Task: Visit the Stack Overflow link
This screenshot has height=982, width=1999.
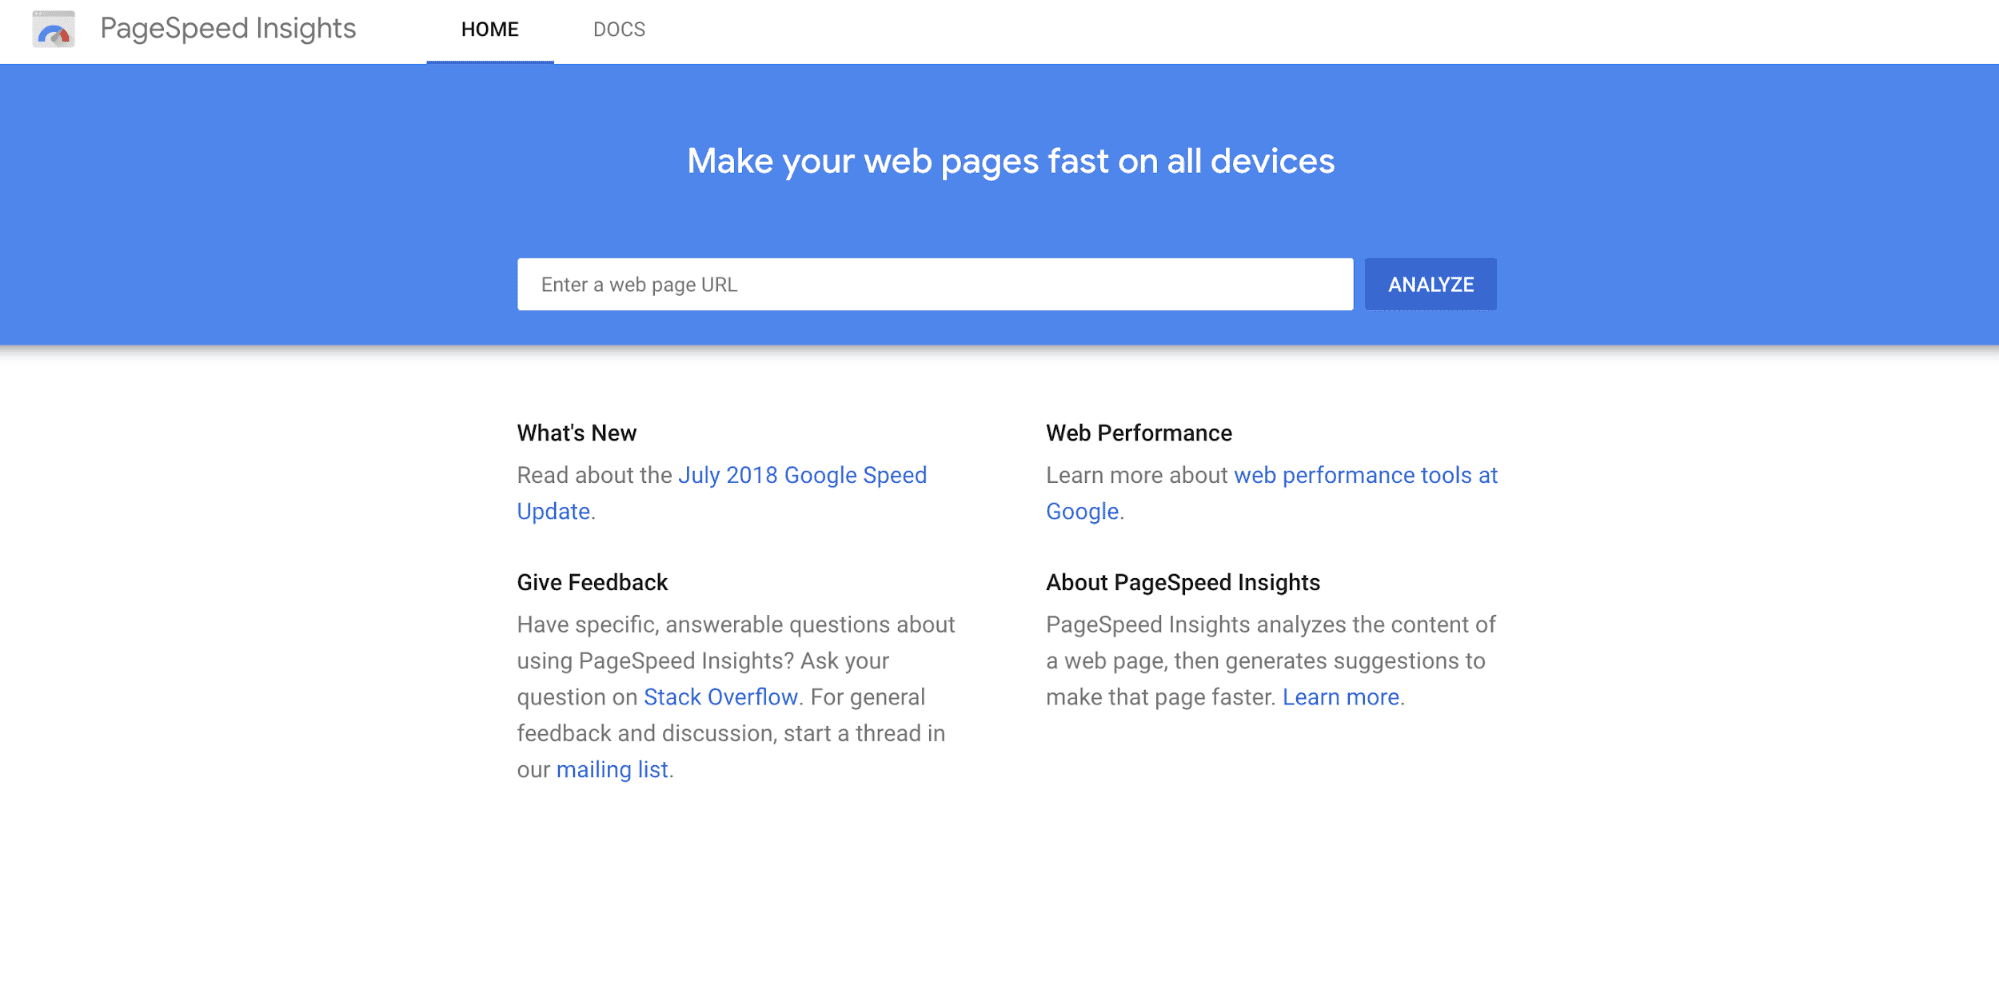Action: [x=720, y=698]
